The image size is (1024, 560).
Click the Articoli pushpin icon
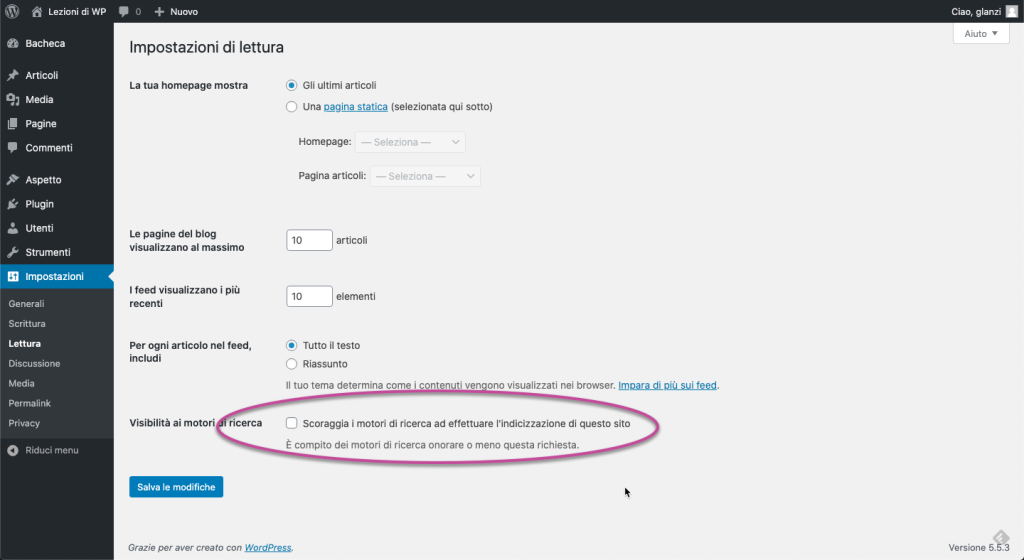pyautogui.click(x=12, y=75)
